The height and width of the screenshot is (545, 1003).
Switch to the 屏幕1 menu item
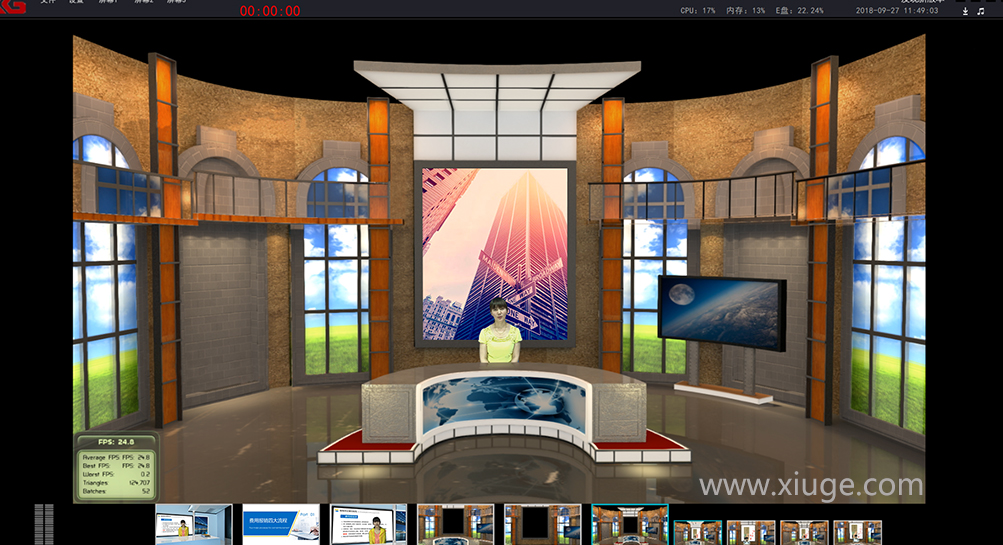pyautogui.click(x=107, y=3)
